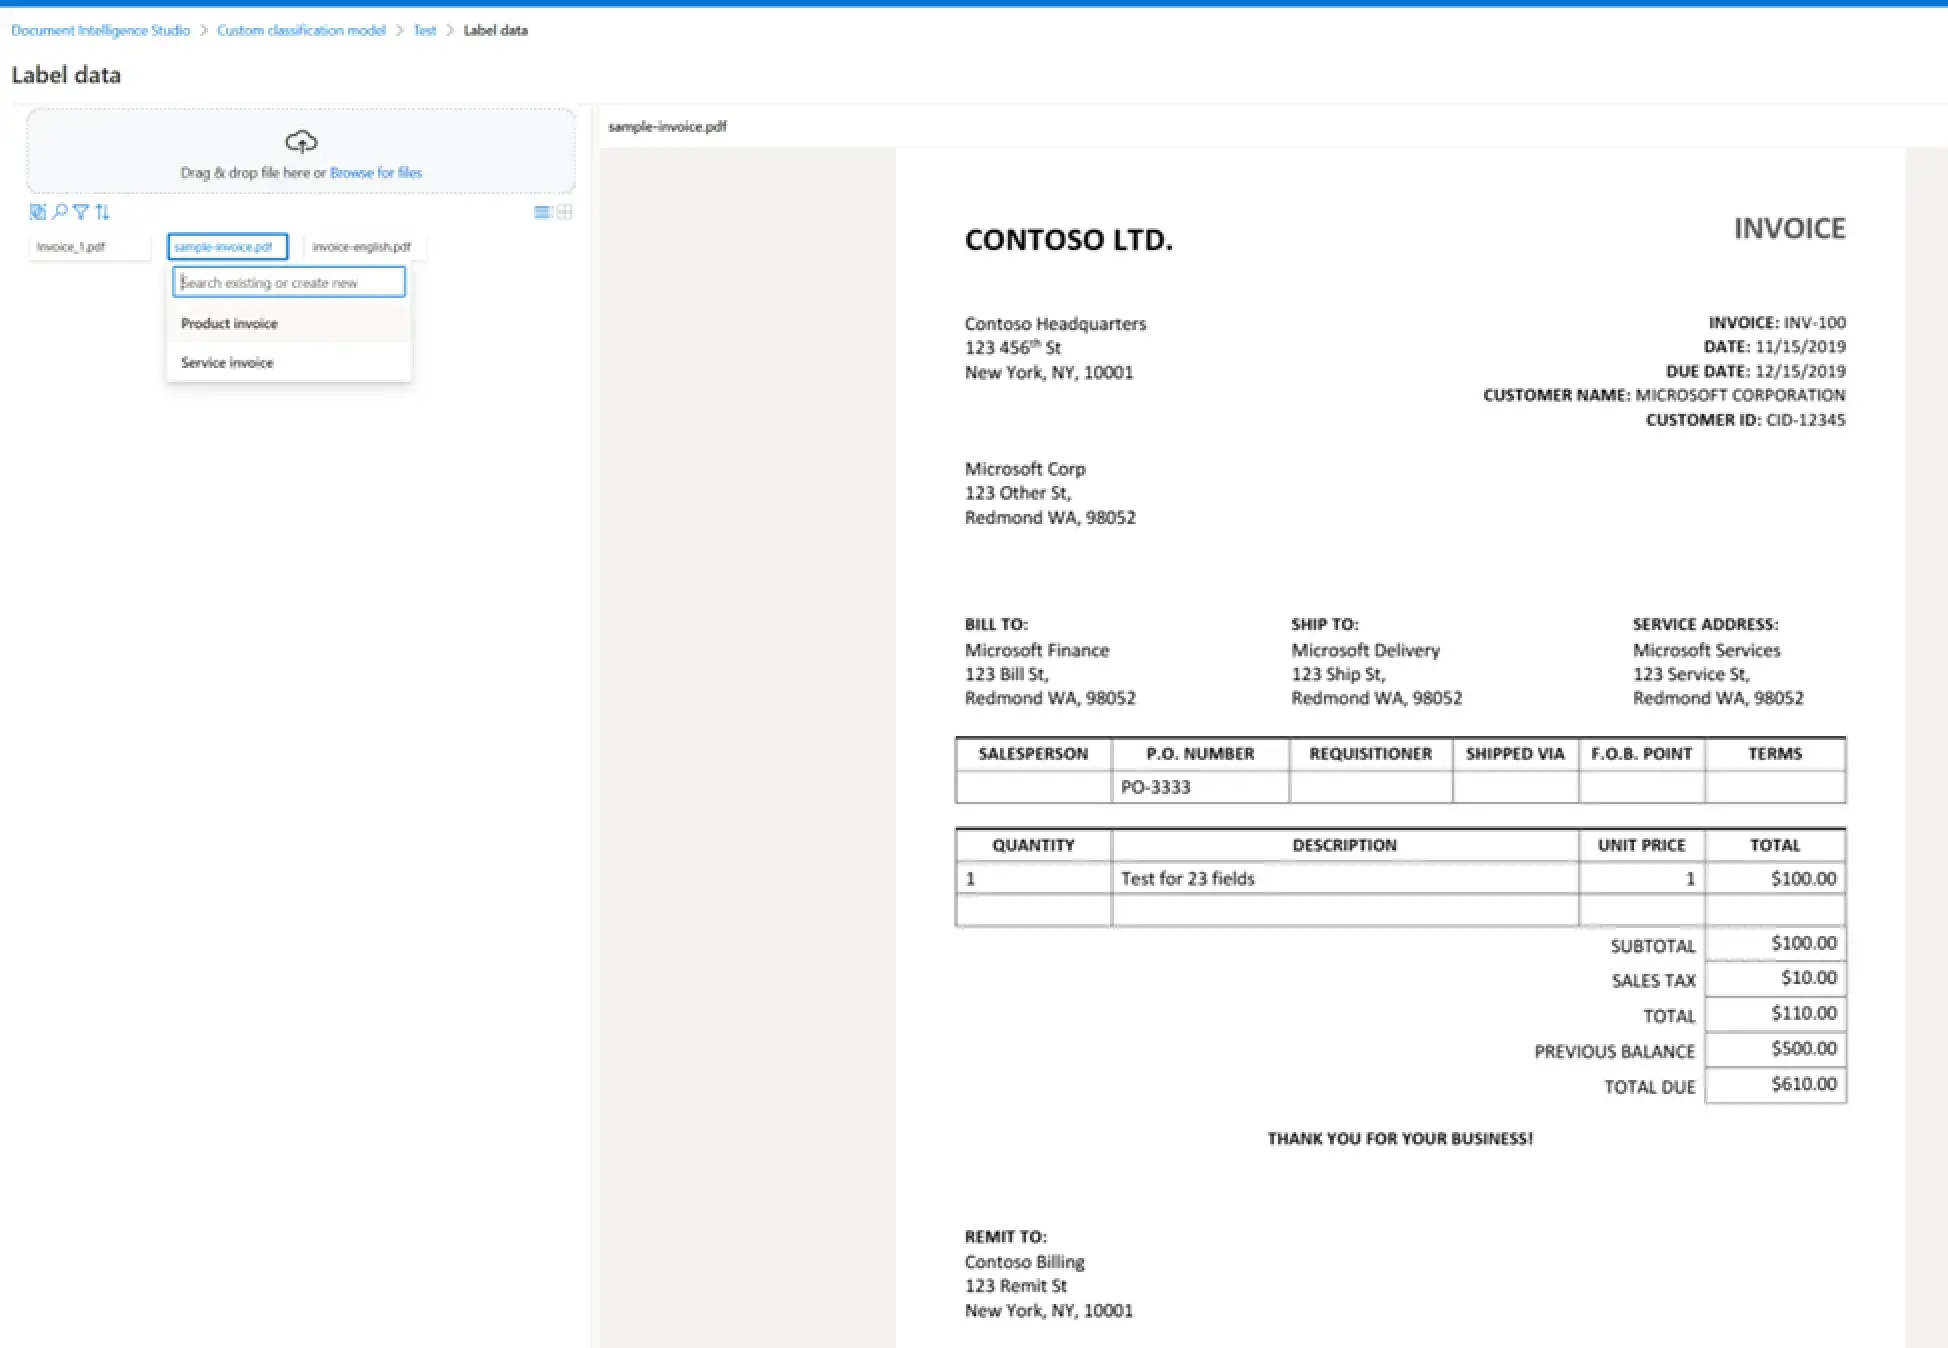The width and height of the screenshot is (1948, 1348).
Task: Click the select-all documents icon in toolbar
Action: pos(38,211)
